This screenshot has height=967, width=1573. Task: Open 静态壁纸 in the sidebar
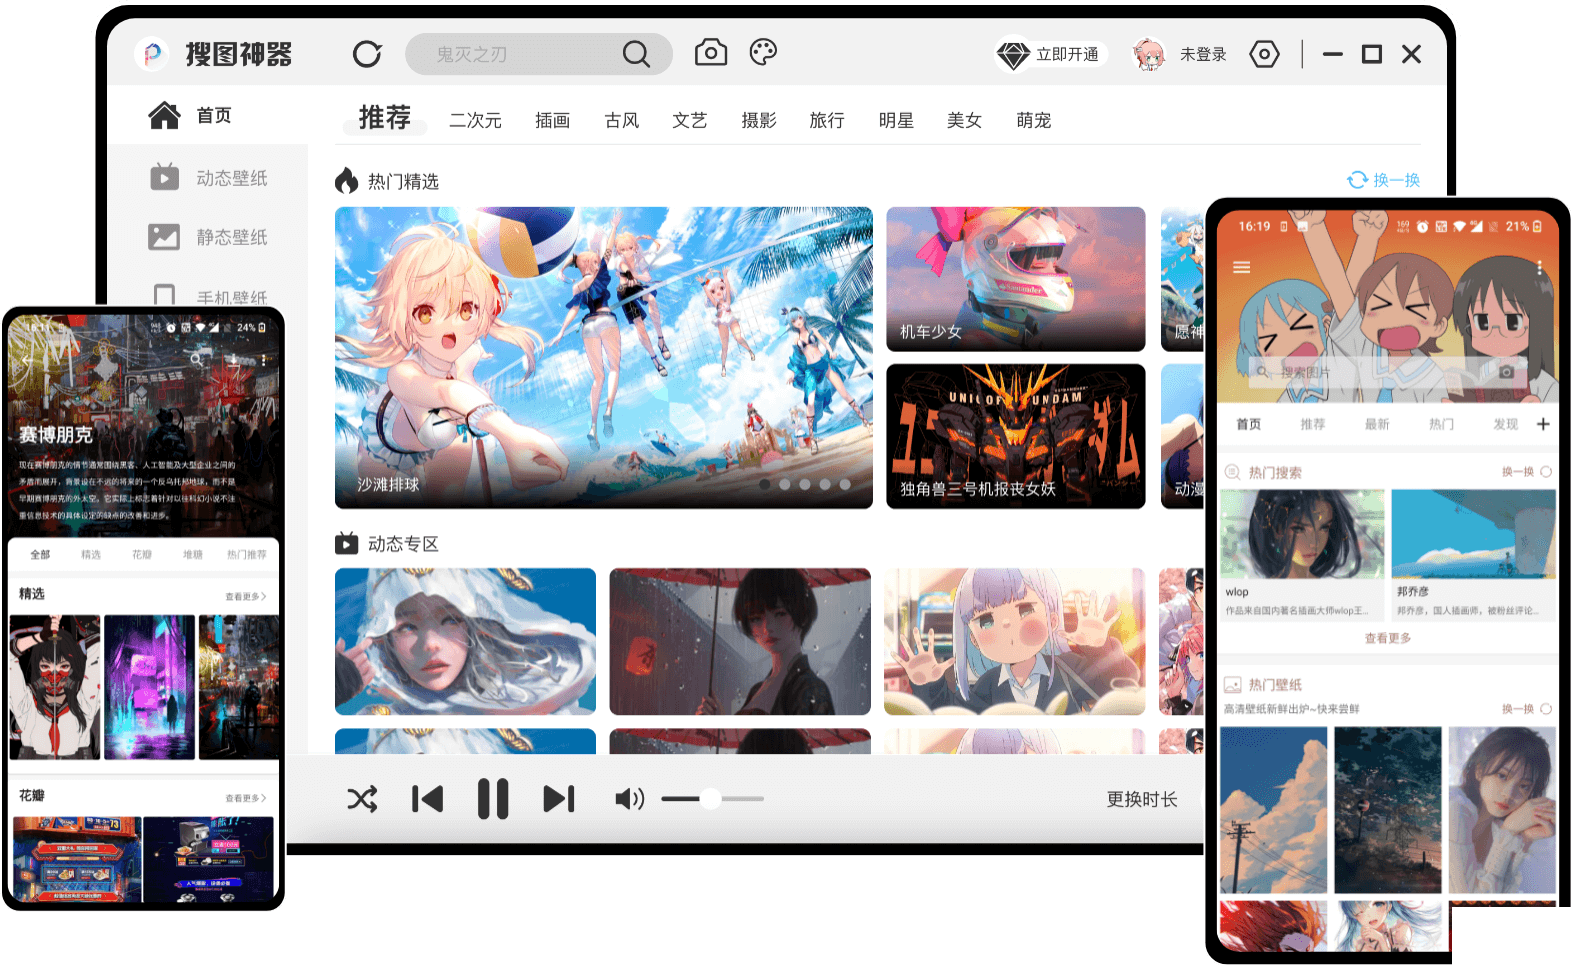pos(208,237)
